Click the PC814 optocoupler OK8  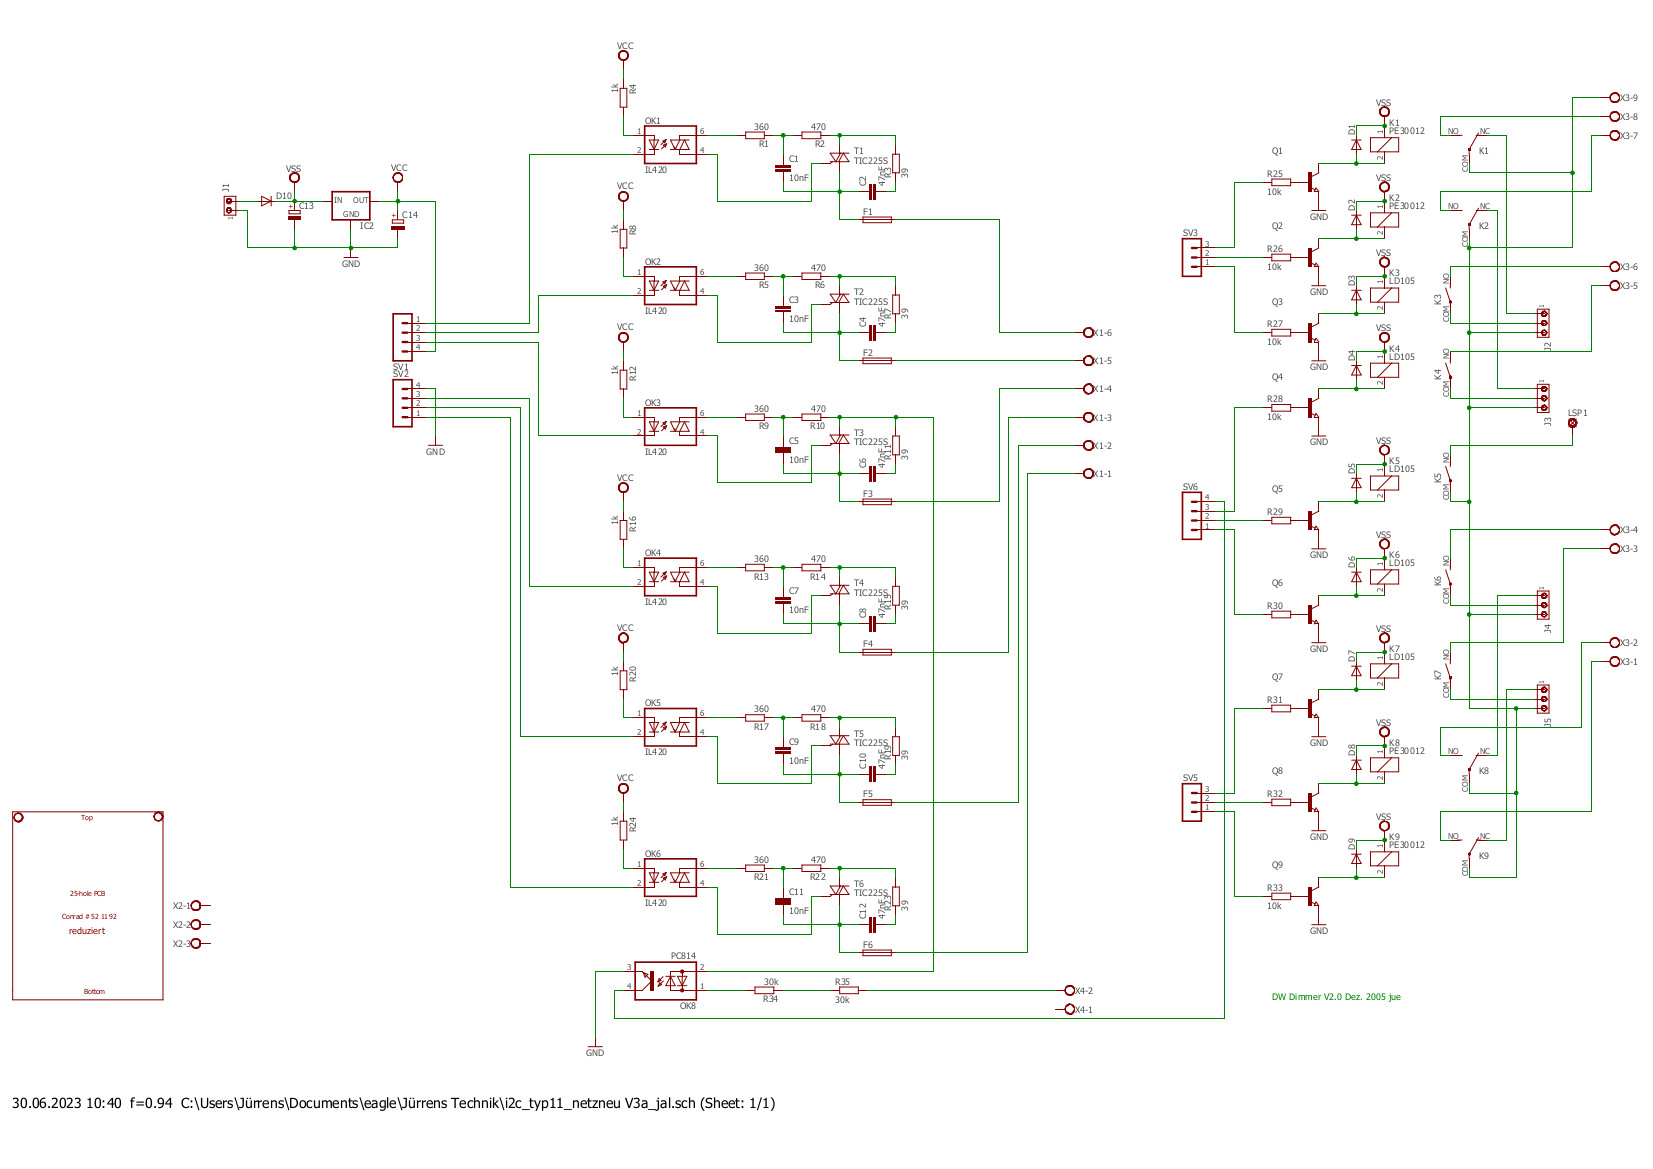[666, 981]
